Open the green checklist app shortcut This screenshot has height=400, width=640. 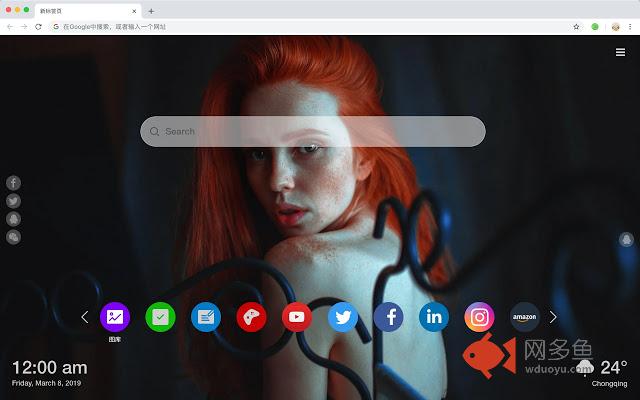pyautogui.click(x=160, y=317)
